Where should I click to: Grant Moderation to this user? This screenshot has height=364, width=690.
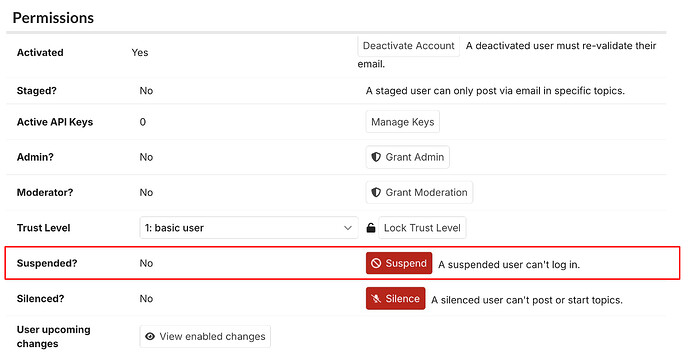click(419, 192)
